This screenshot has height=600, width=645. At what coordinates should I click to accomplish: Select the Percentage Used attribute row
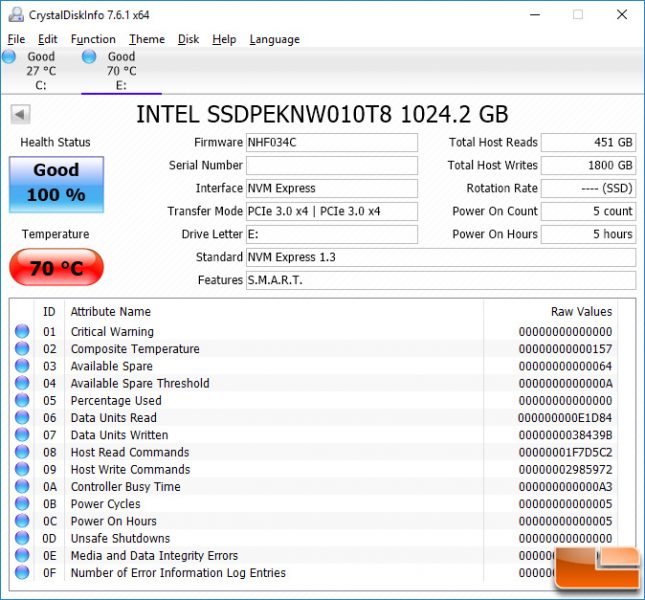(x=314, y=400)
